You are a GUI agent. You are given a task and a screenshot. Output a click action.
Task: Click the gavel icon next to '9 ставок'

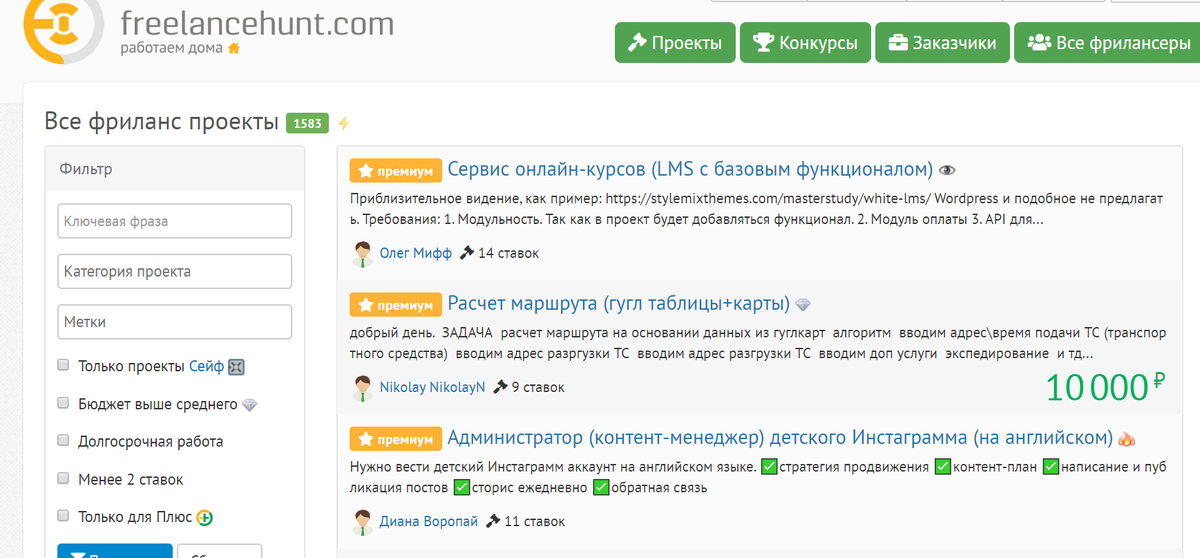tap(500, 387)
